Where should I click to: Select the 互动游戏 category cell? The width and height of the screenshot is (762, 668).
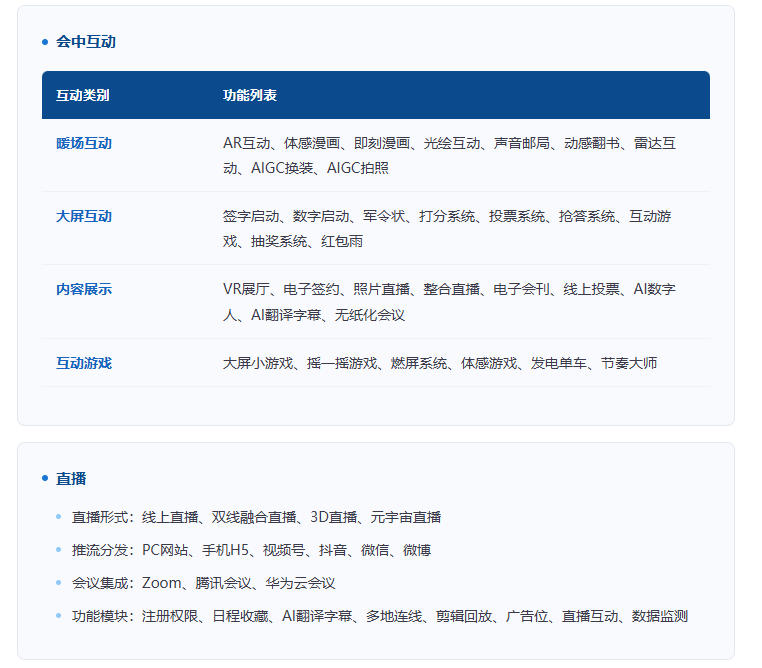point(84,363)
